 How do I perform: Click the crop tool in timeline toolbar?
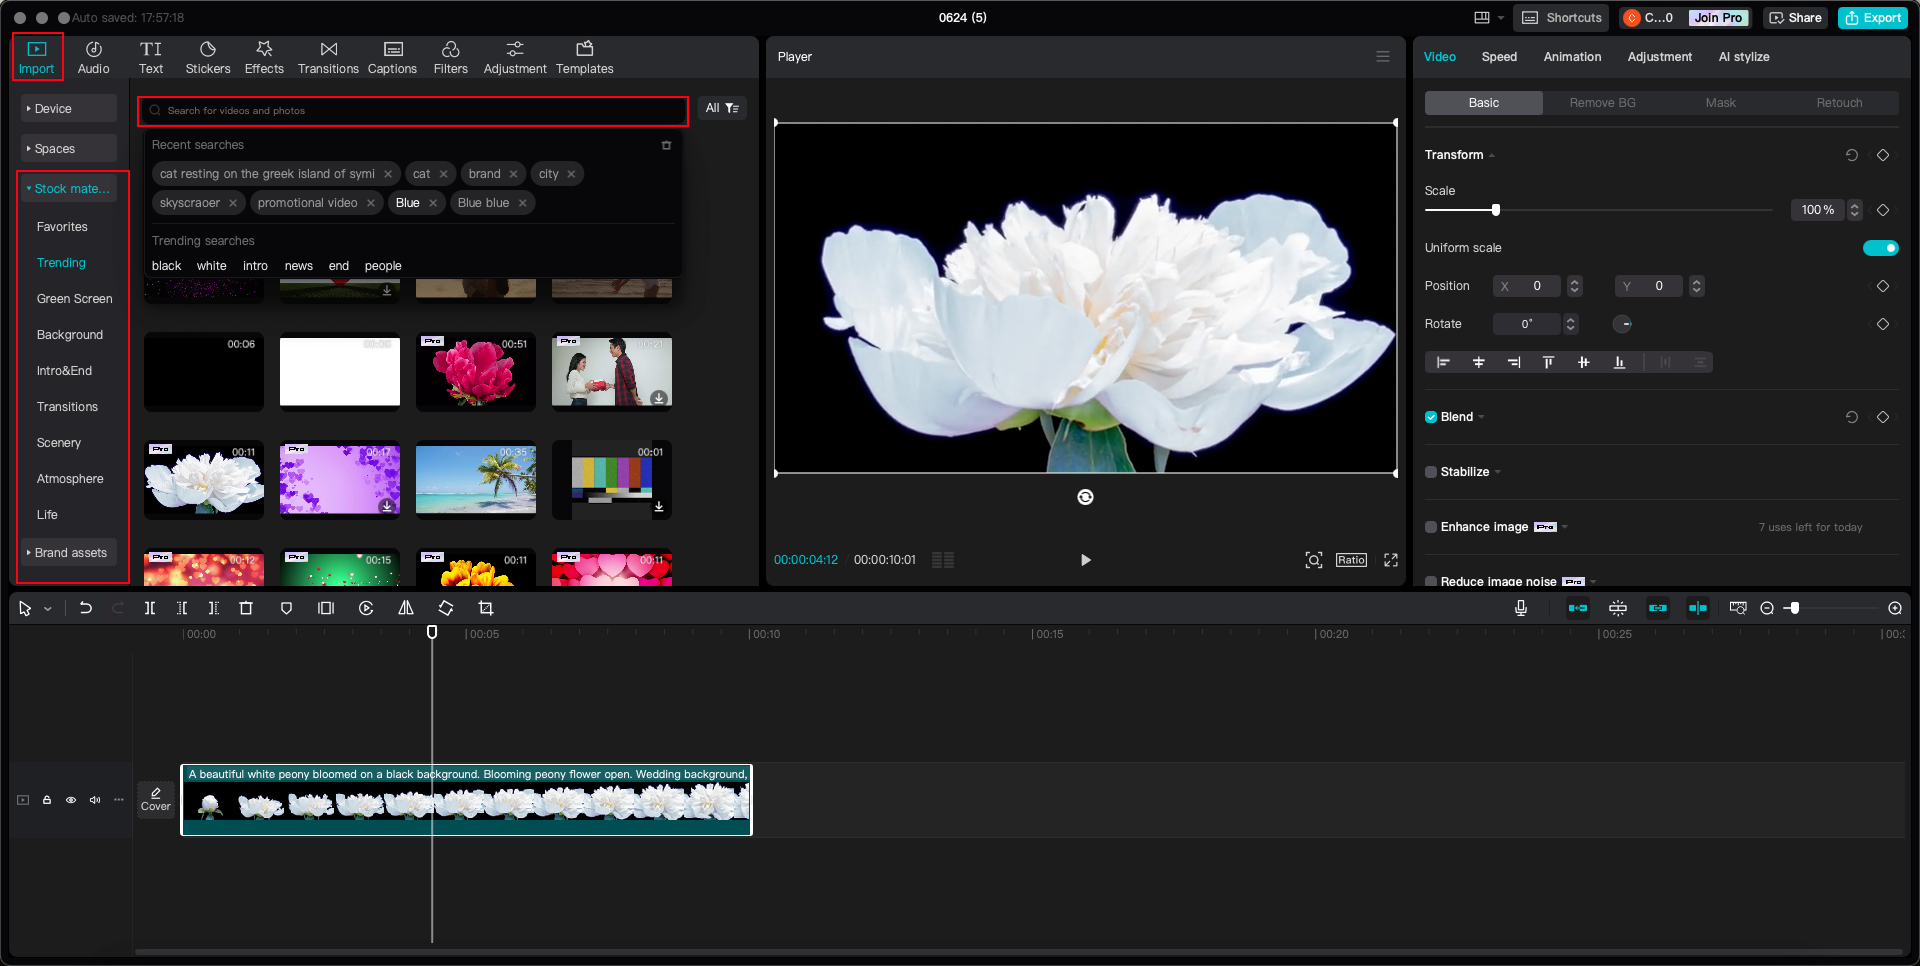pyautogui.click(x=486, y=608)
